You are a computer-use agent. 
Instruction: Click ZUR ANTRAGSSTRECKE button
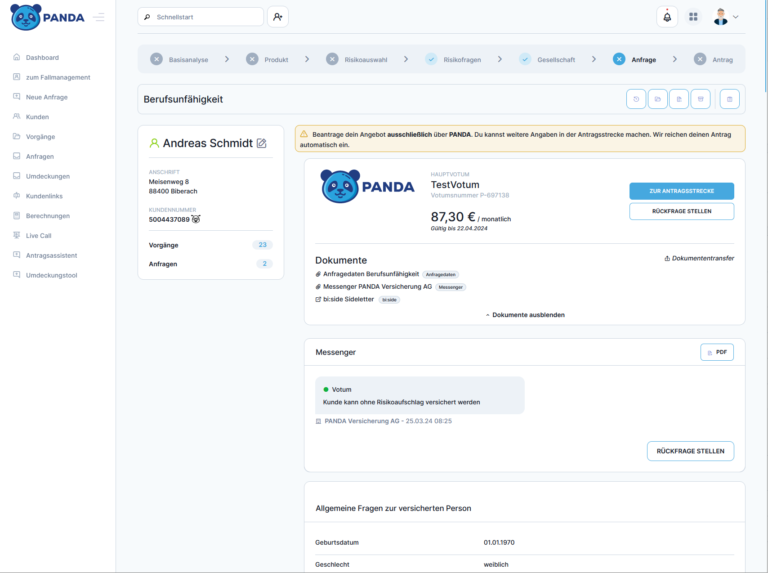pos(681,191)
